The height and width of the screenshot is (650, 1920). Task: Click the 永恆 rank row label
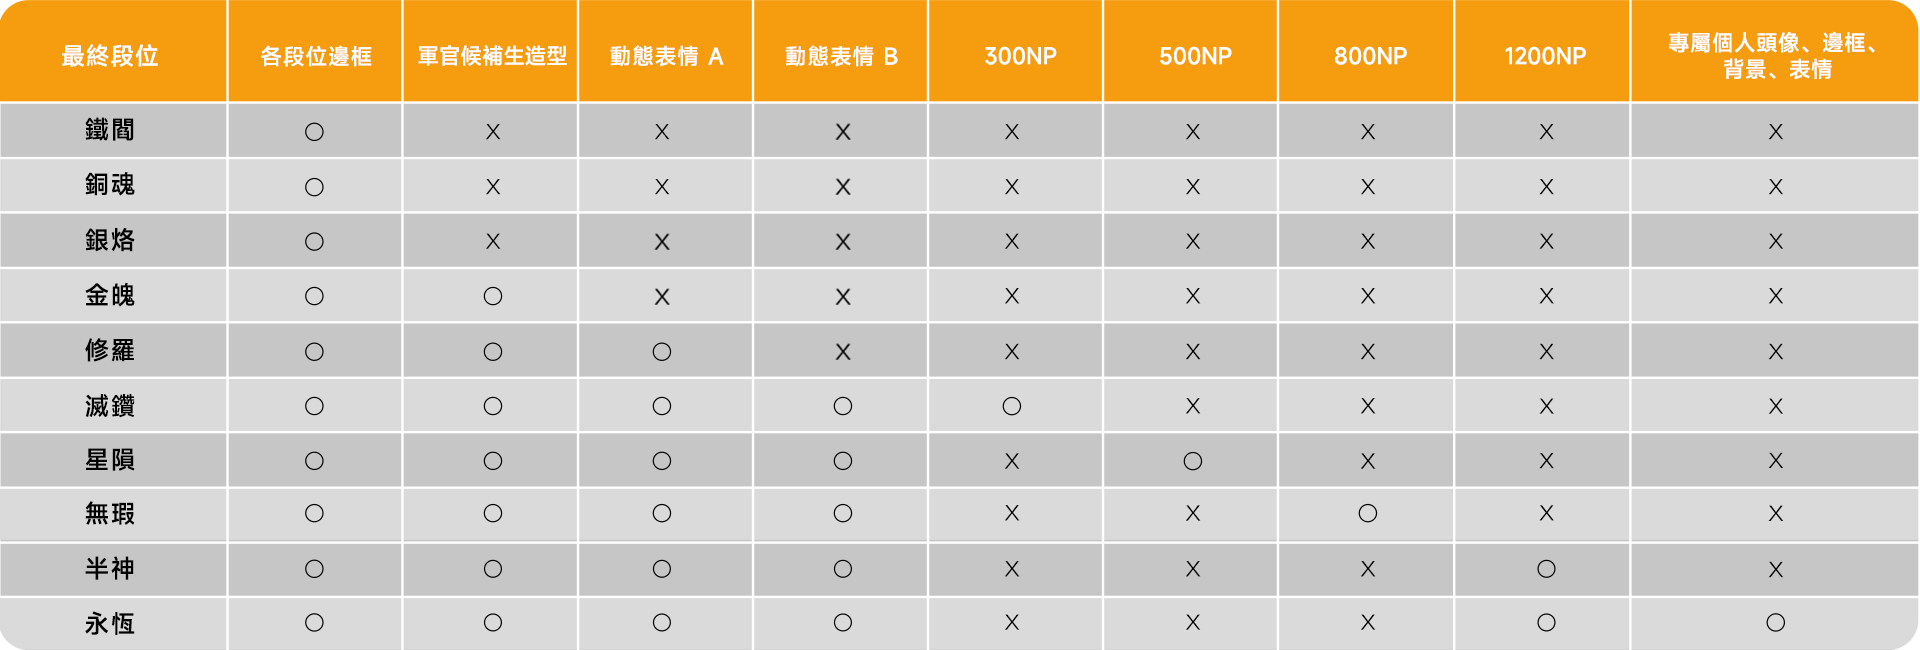110,624
